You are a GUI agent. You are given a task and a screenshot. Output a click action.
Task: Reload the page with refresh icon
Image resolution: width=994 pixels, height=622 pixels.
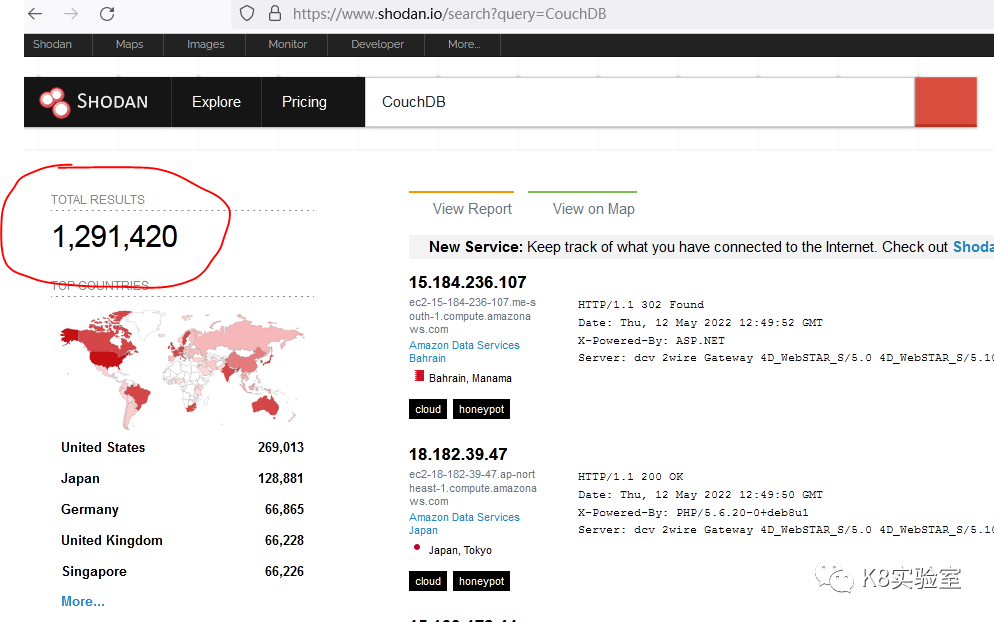107,13
